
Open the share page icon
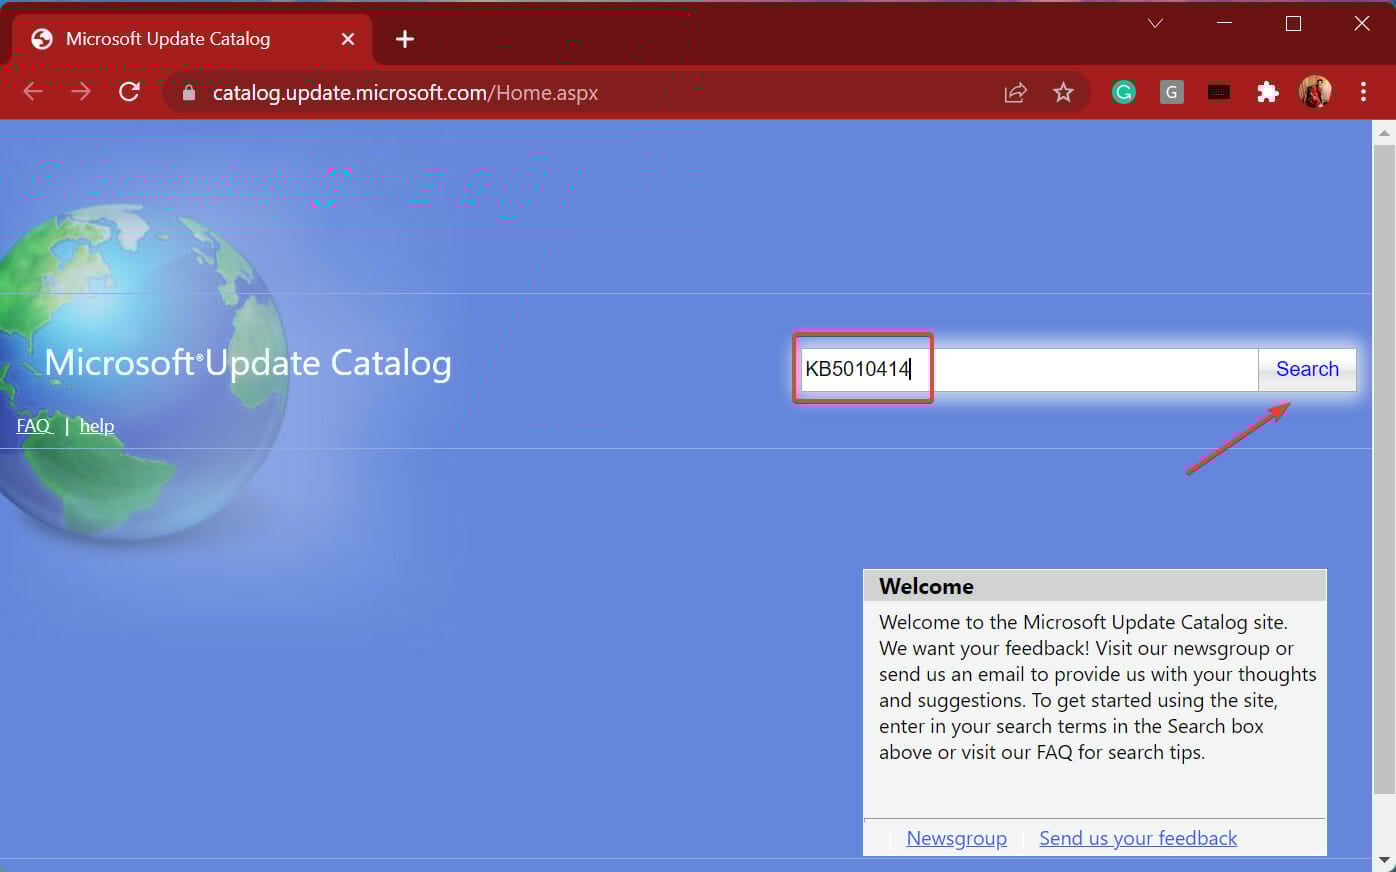[x=1015, y=93]
